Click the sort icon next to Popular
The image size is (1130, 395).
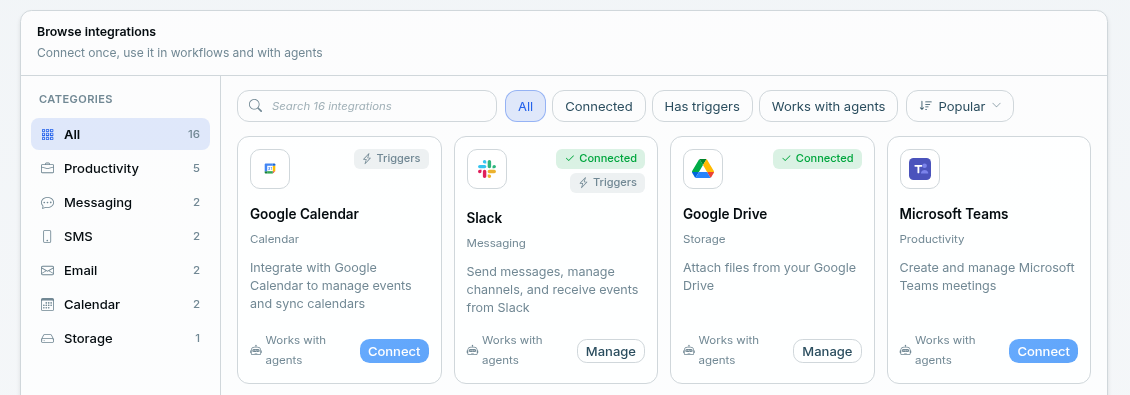point(926,106)
